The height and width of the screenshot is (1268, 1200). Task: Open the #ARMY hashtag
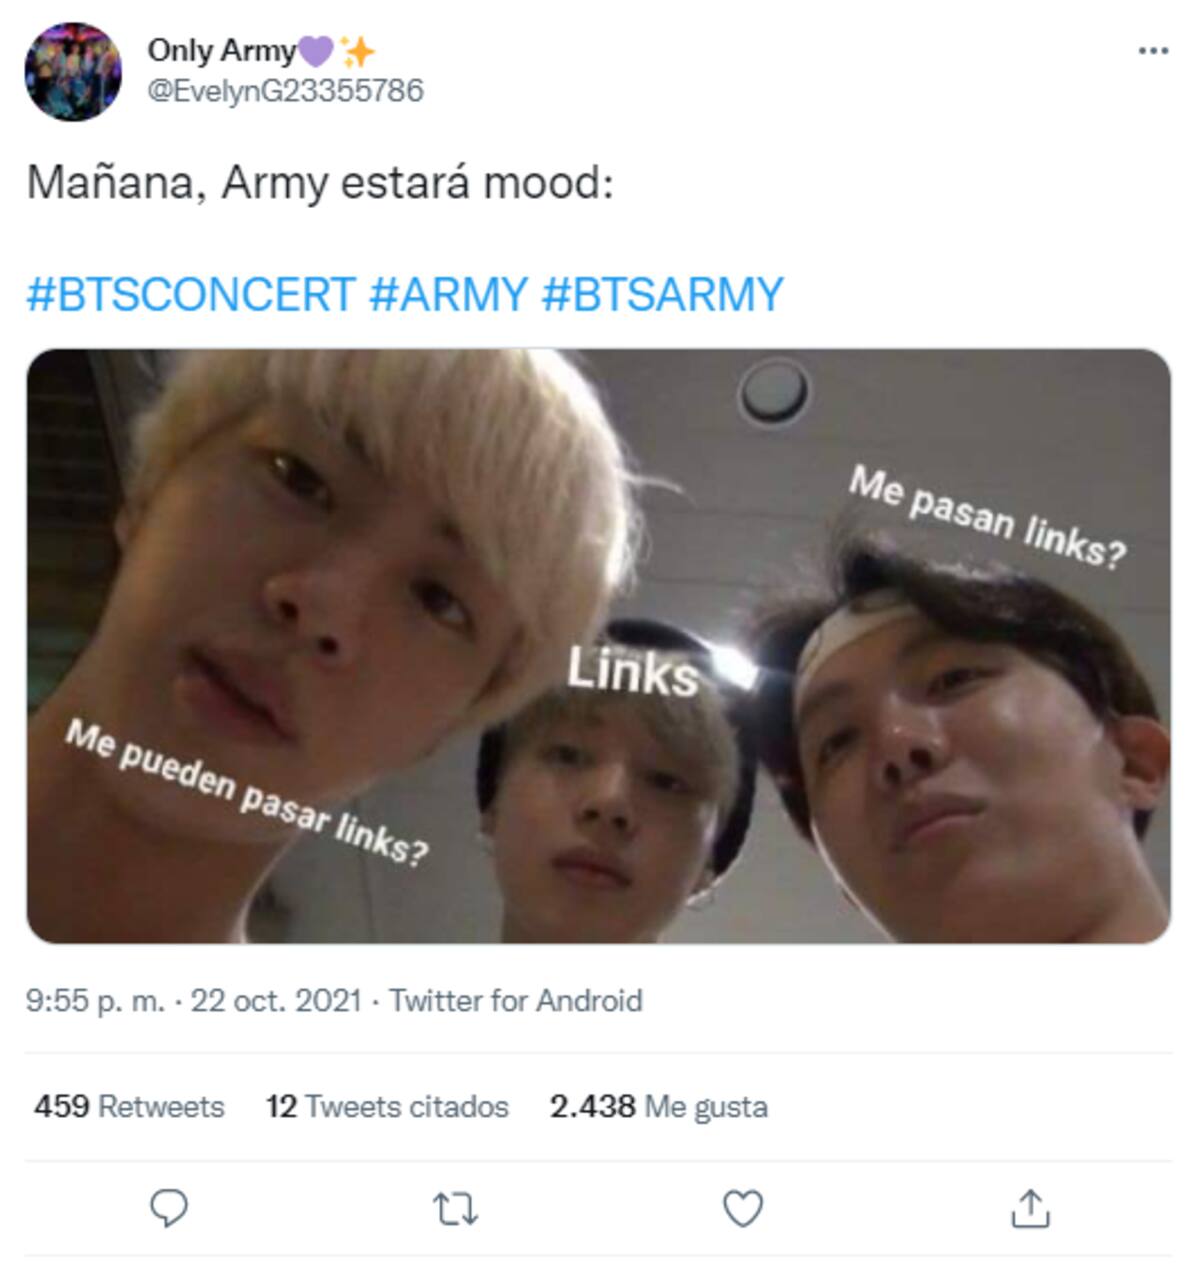pyautogui.click(x=448, y=294)
